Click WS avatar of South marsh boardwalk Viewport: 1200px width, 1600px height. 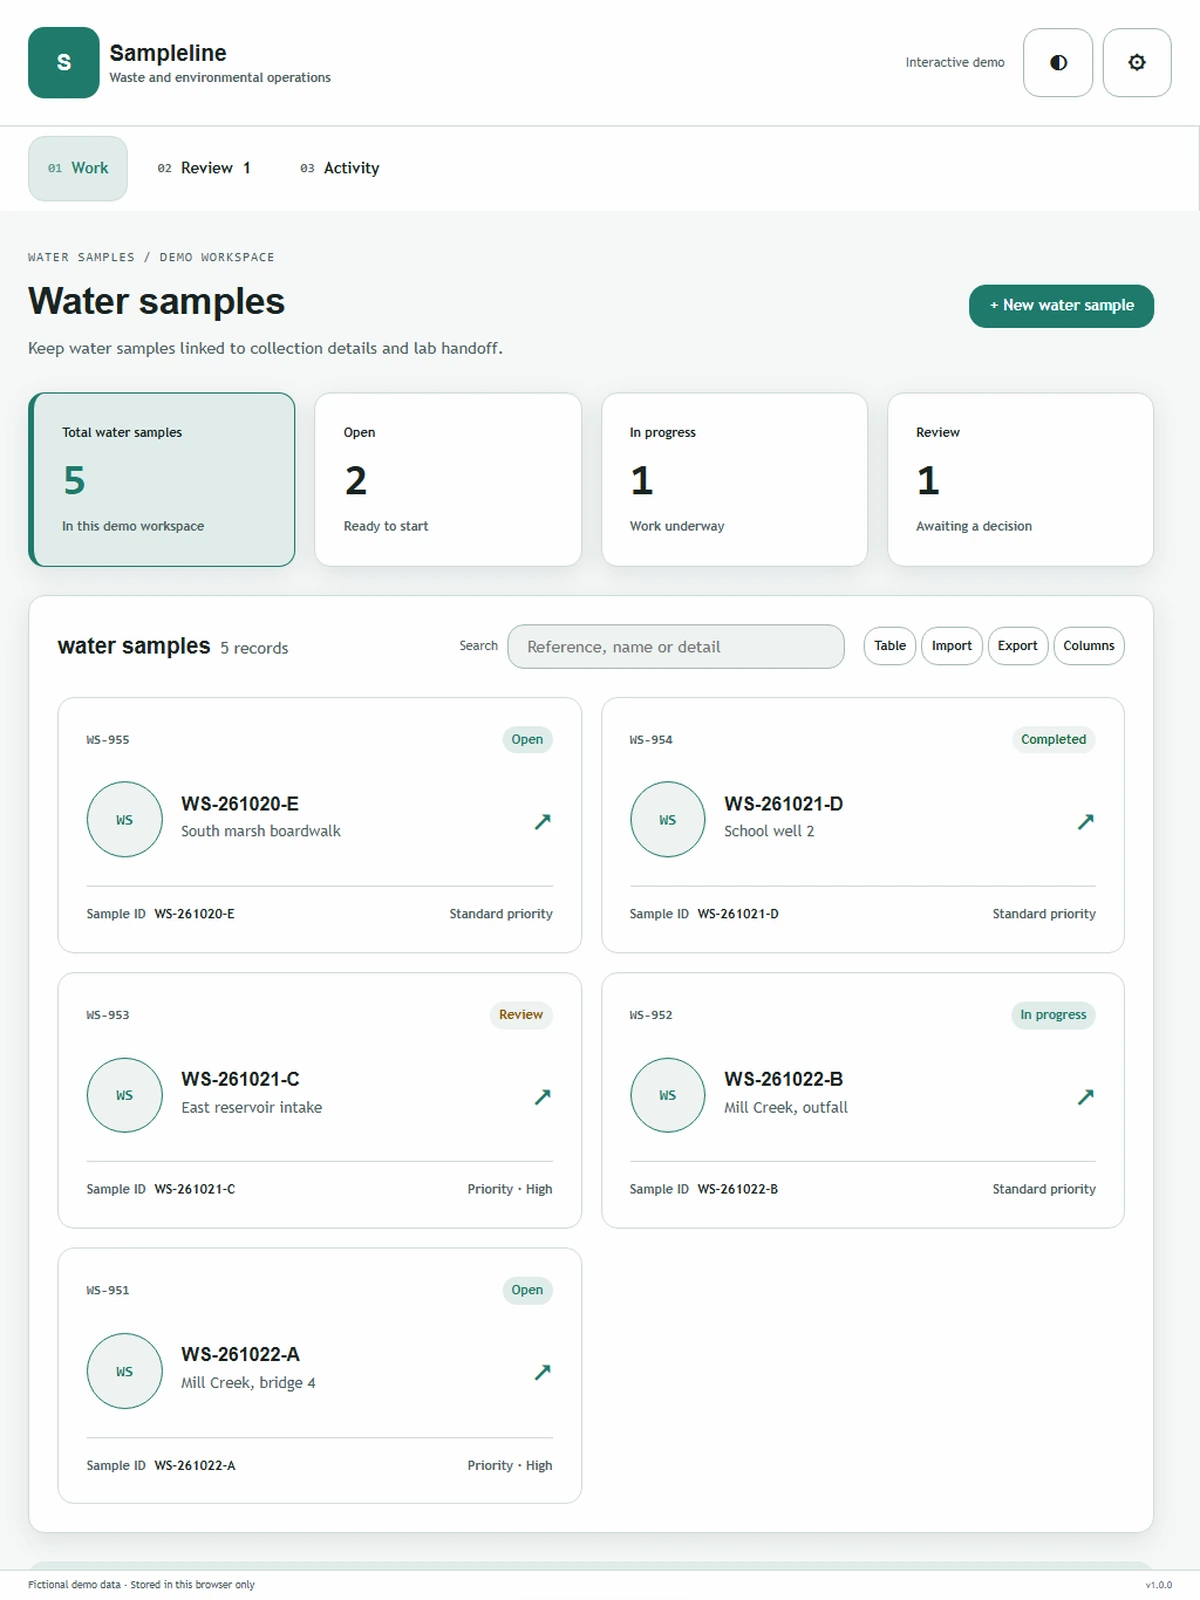[125, 819]
